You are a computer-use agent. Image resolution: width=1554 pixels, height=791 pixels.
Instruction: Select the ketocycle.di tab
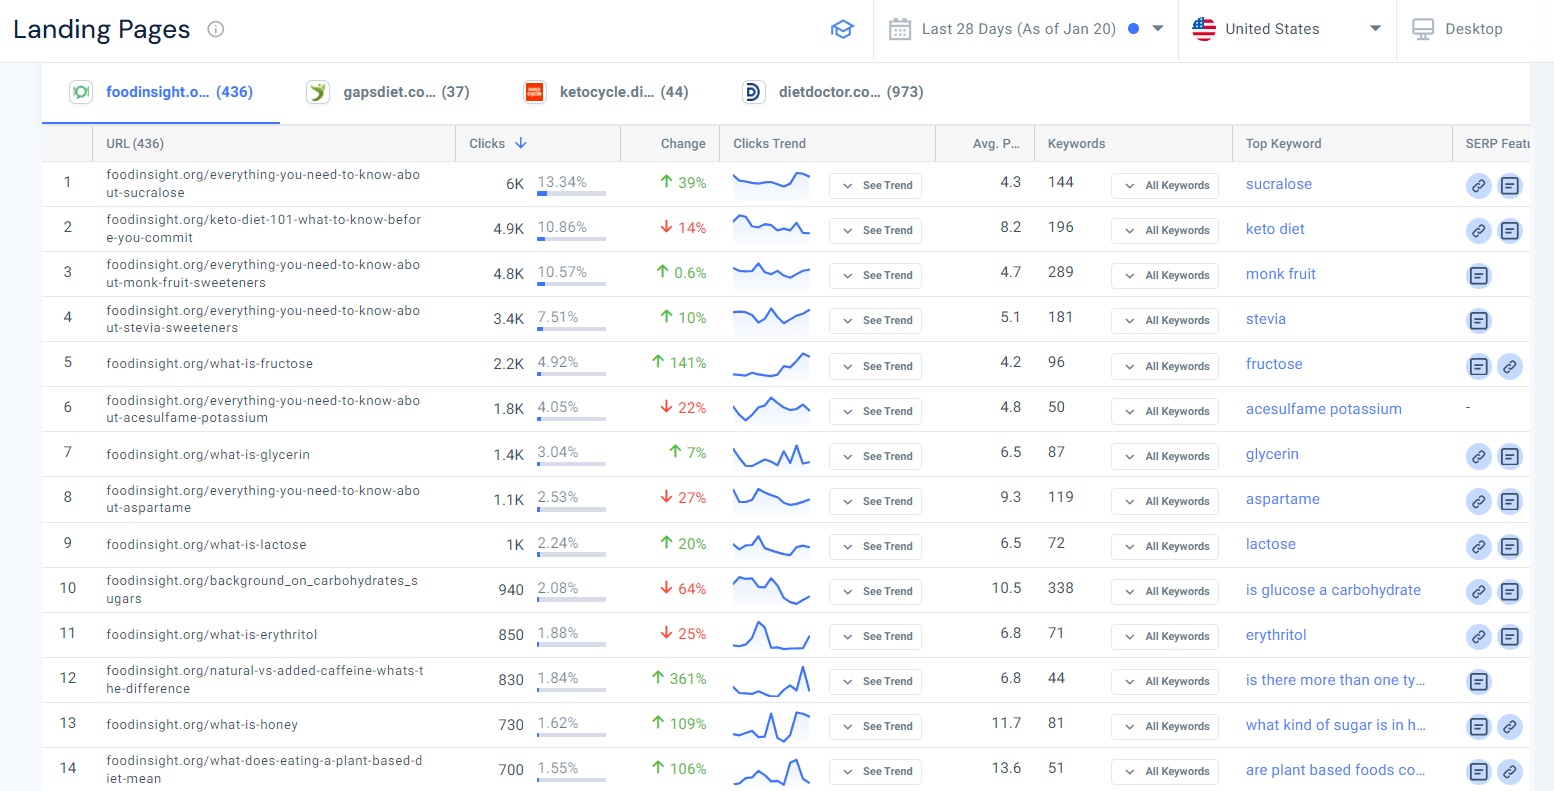click(x=606, y=92)
